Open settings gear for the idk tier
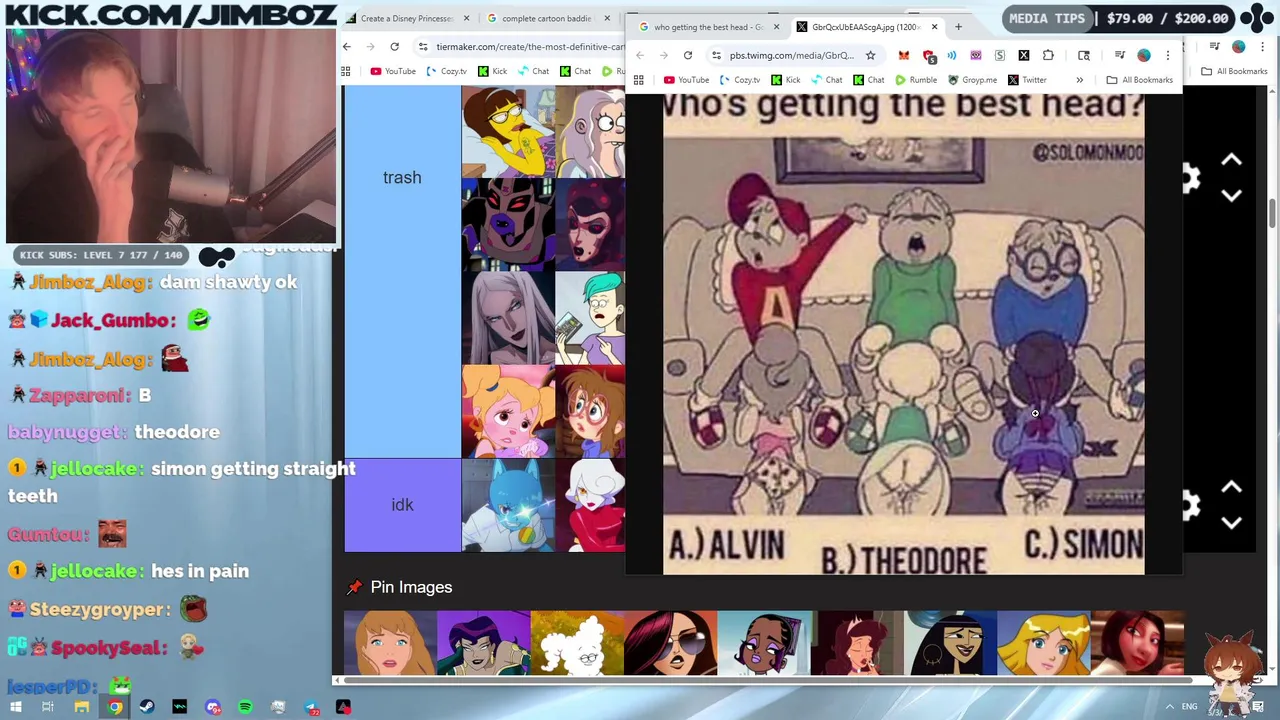Viewport: 1280px width, 720px height. point(1190,506)
